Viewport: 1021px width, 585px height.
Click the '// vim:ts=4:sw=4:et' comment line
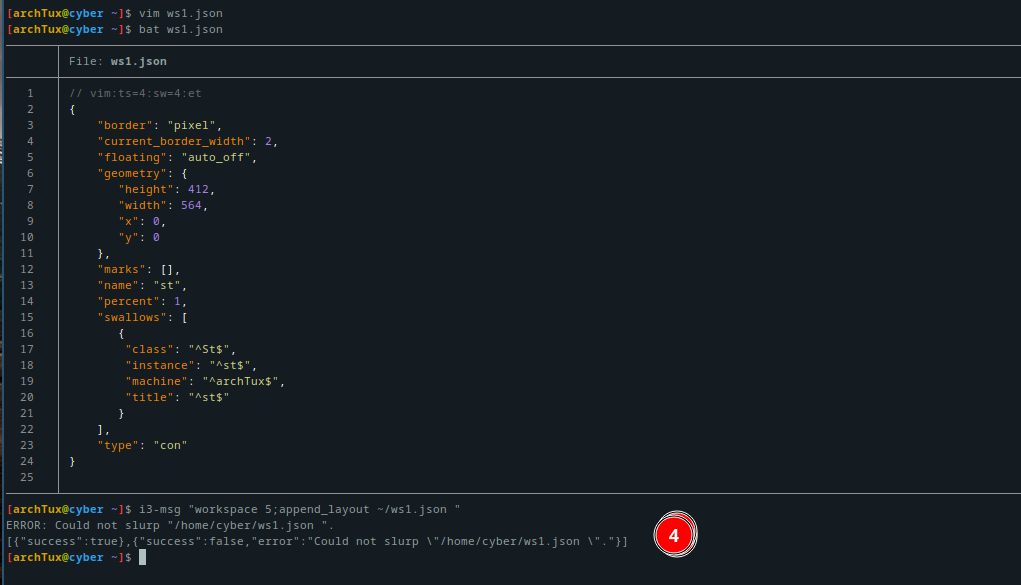click(135, 93)
